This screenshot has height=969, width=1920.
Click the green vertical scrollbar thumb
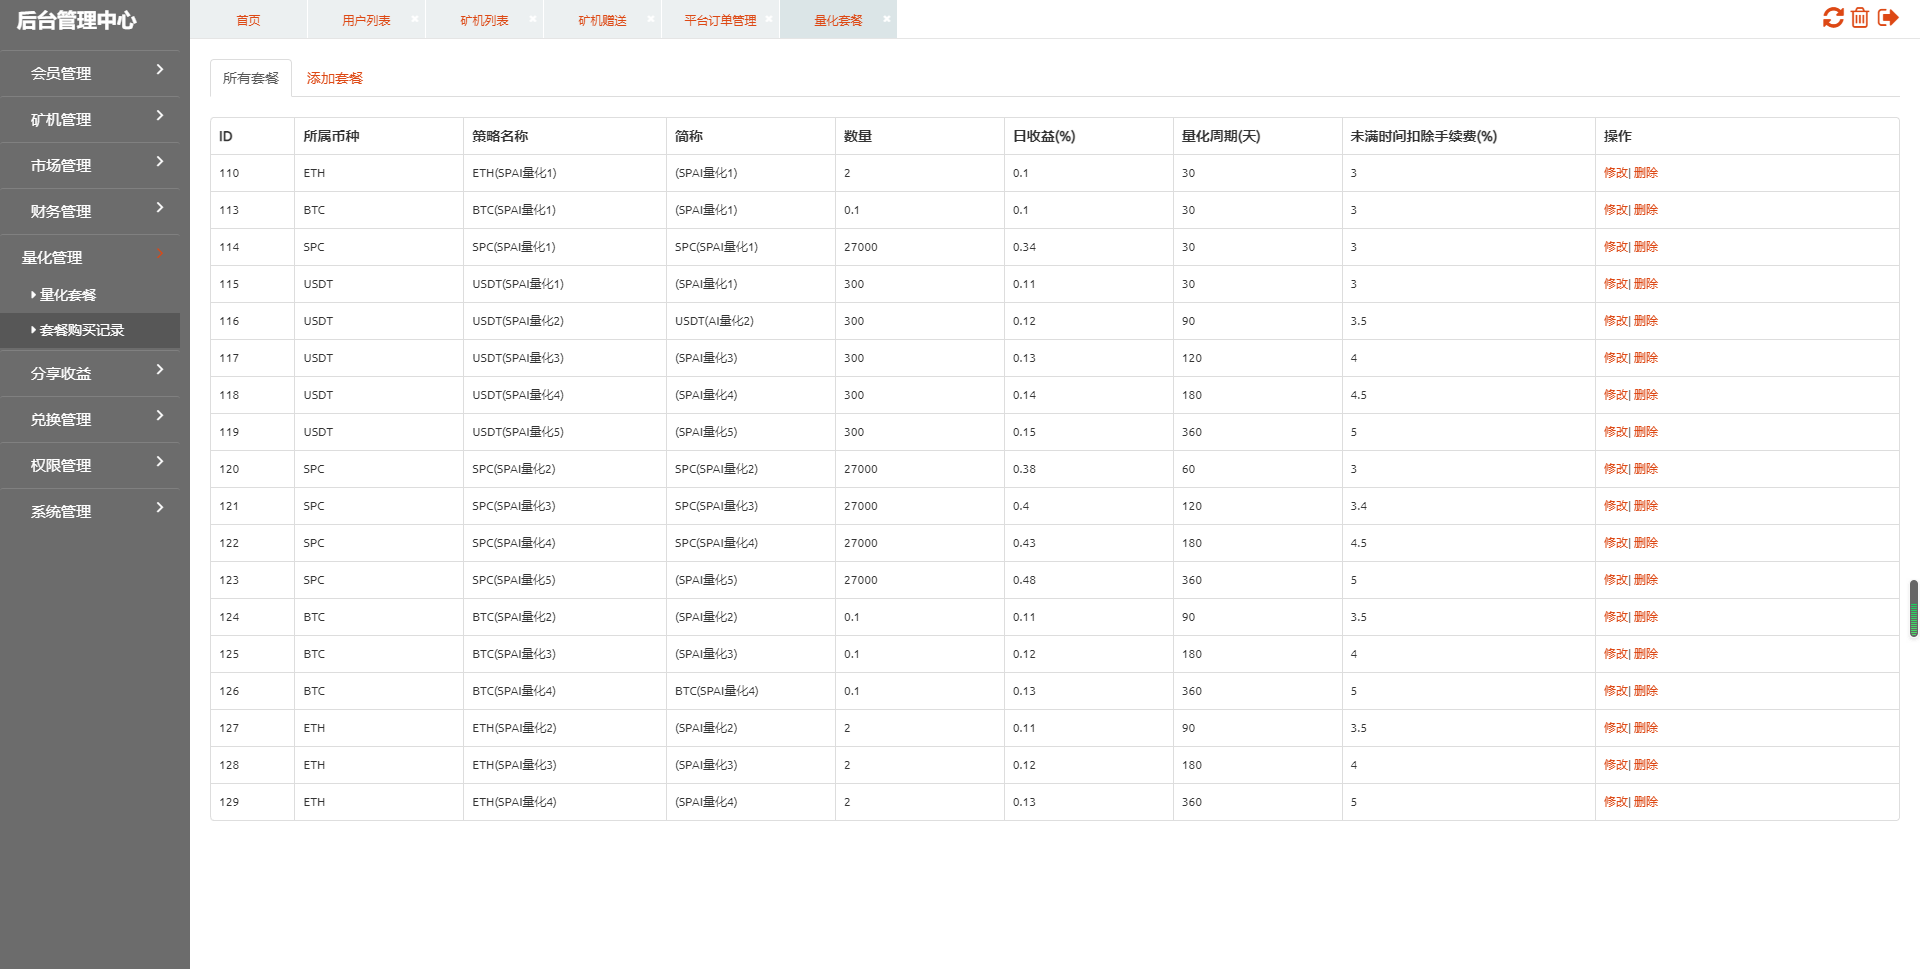pyautogui.click(x=1914, y=608)
